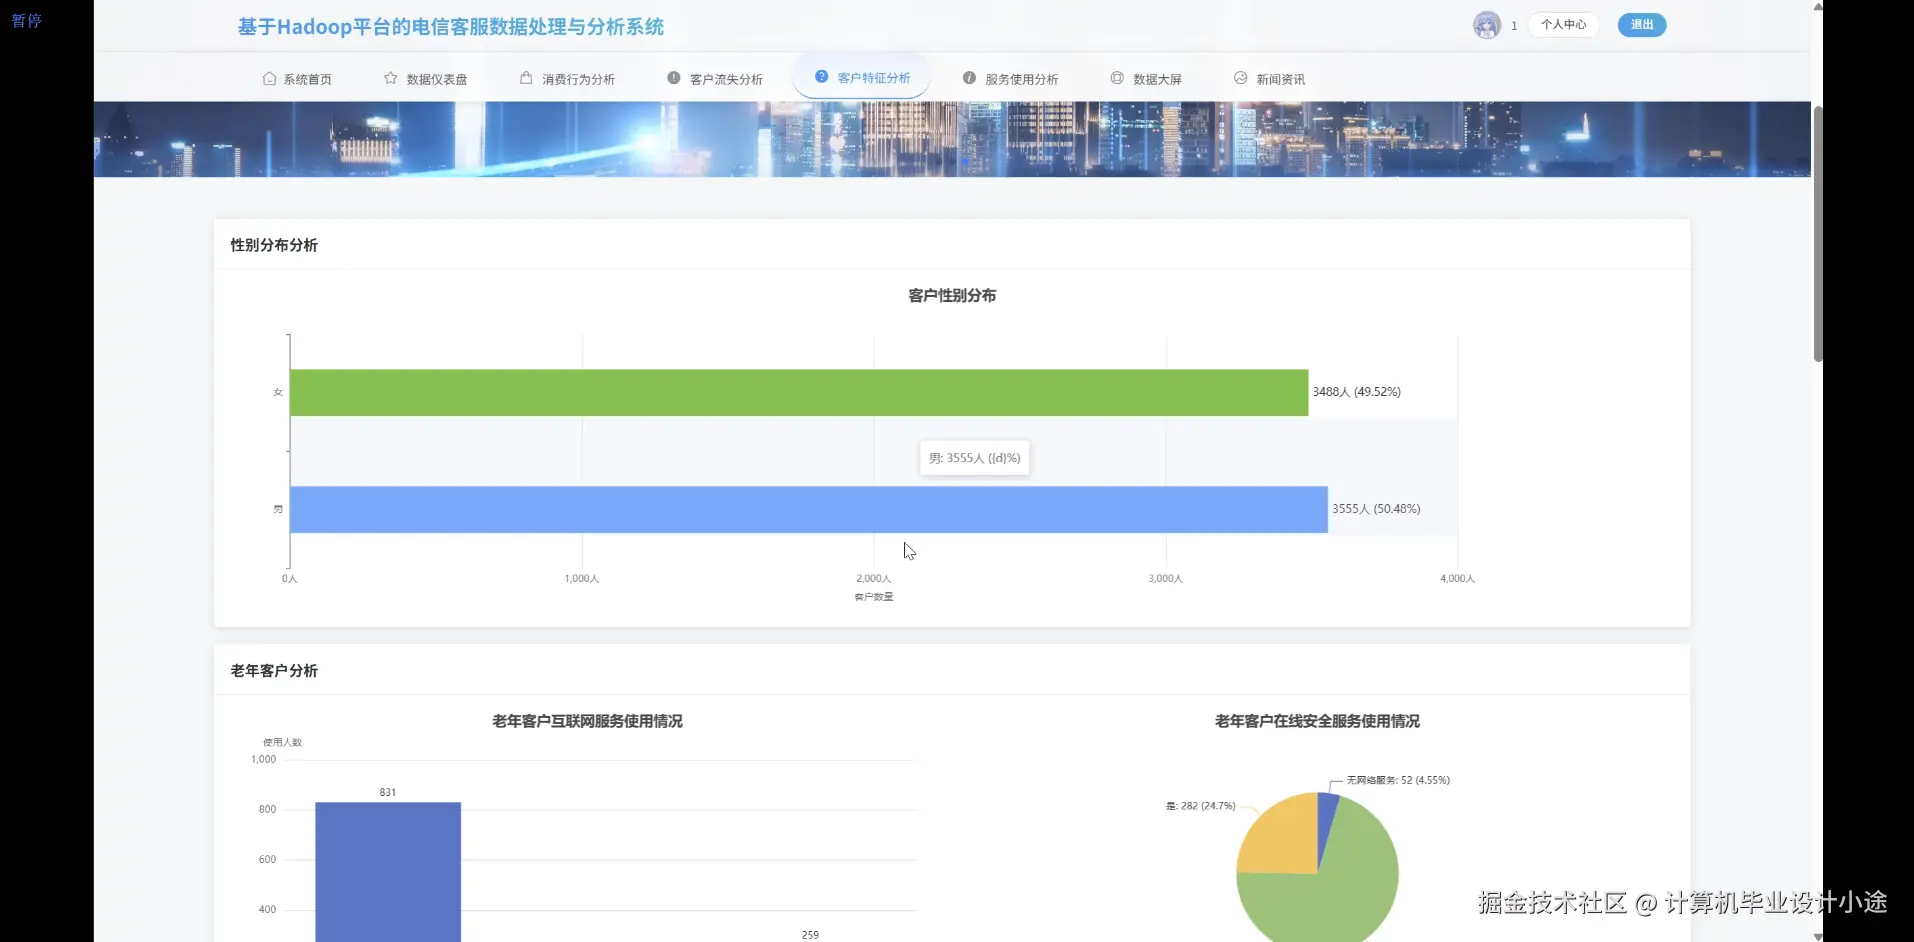Click the 使用人数 axis label

(282, 742)
